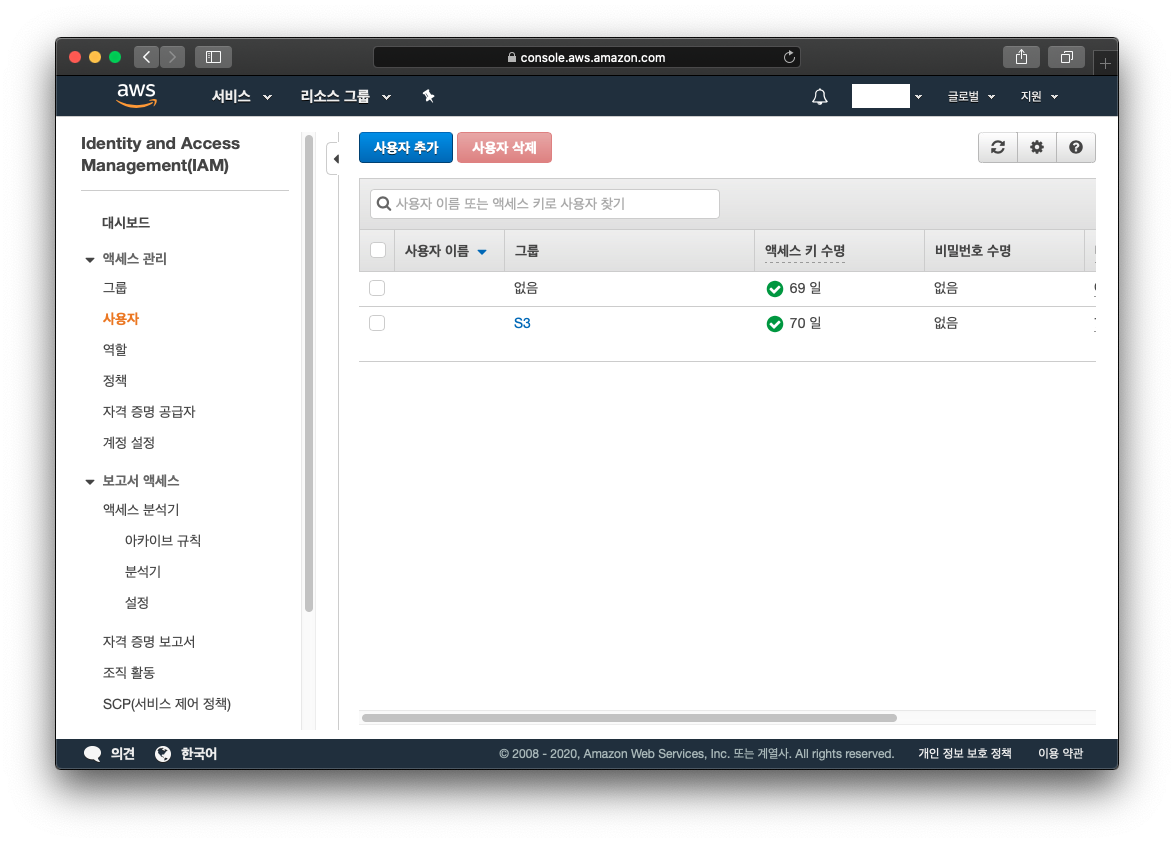Select the first user row checkbox
The width and height of the screenshot is (1174, 843).
pos(377,288)
